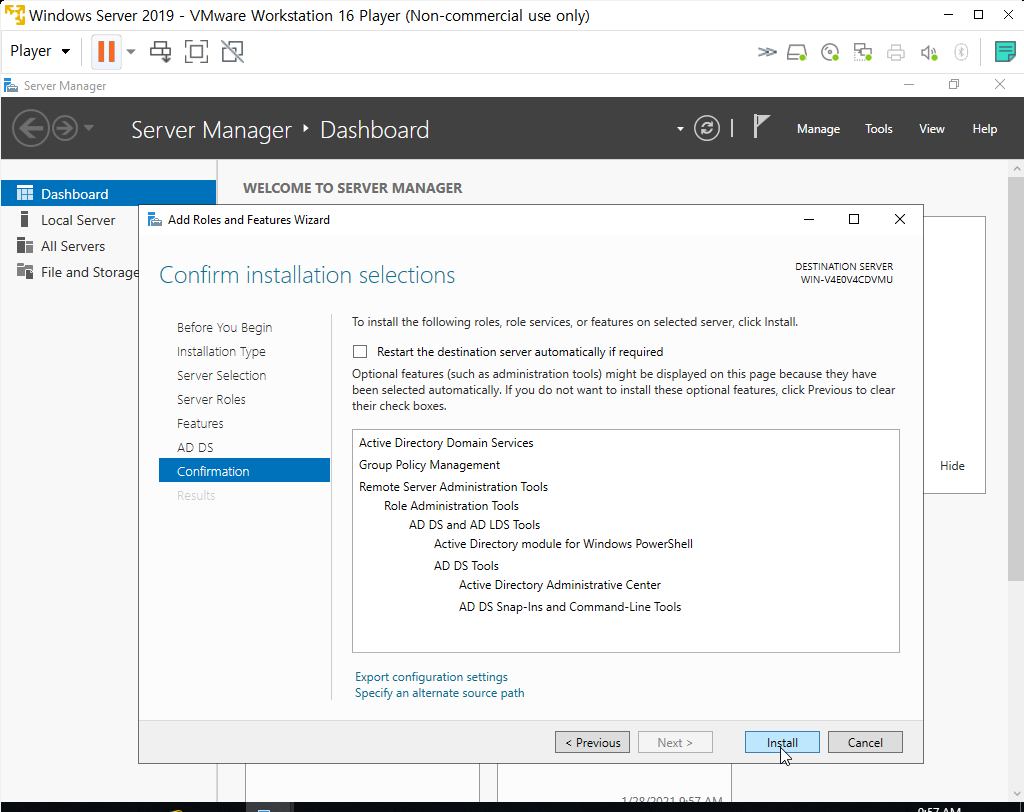Go to the Before You Begin wizard step
Viewport: 1024px width, 812px height.
225,327
